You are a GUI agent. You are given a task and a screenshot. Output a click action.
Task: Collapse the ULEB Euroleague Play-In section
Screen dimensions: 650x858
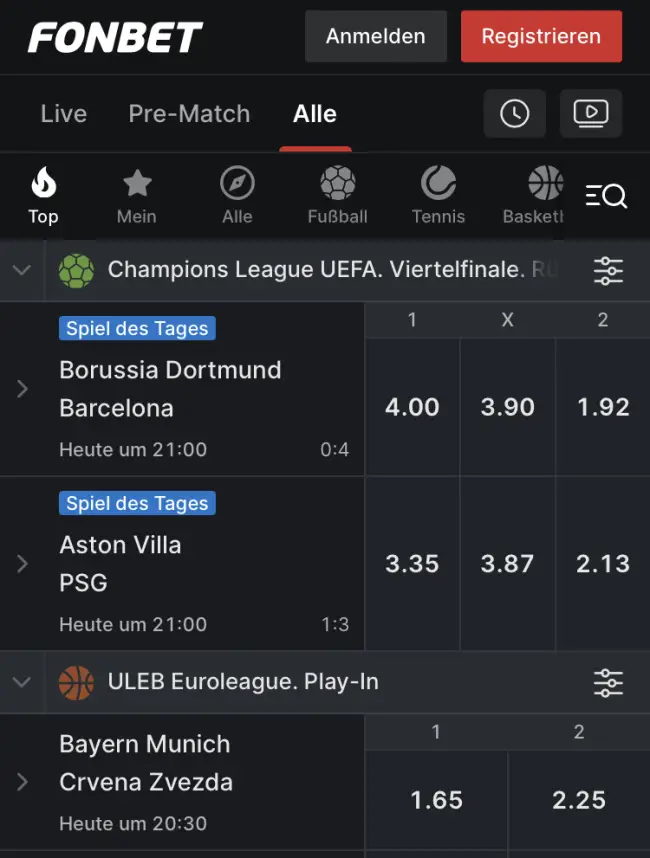[22, 683]
